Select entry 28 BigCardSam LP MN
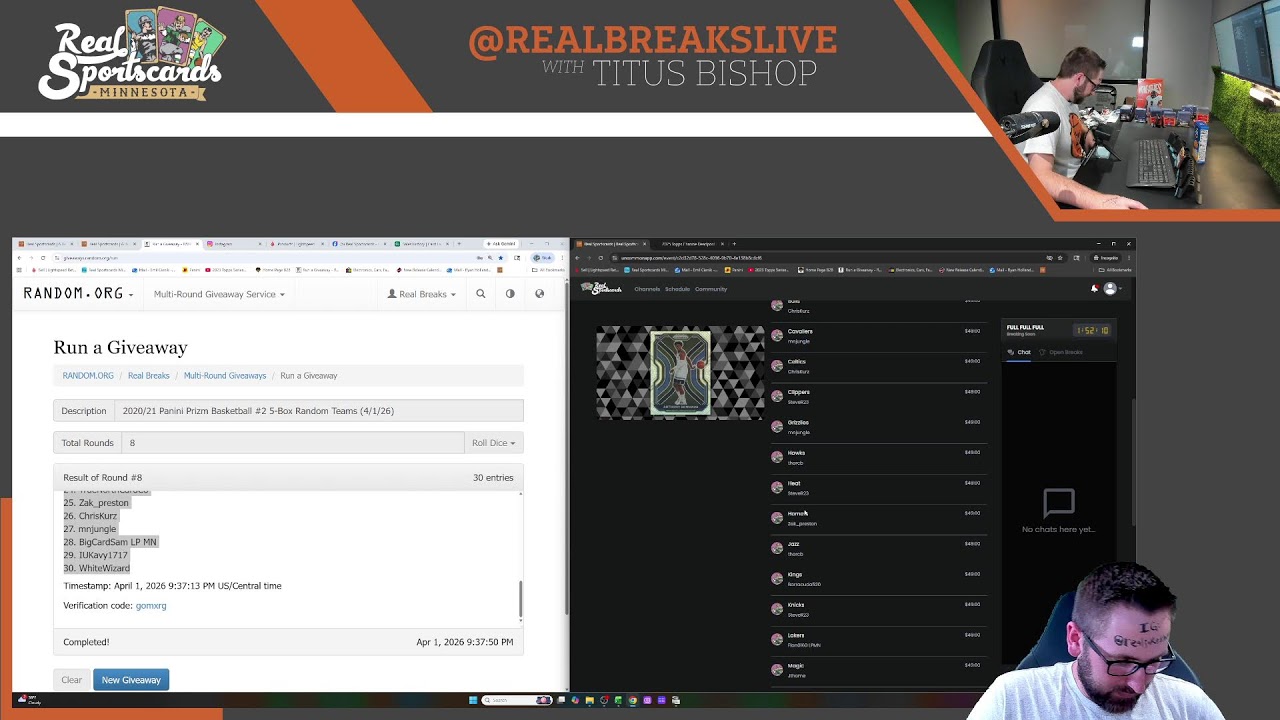The width and height of the screenshot is (1280, 720). coord(110,542)
